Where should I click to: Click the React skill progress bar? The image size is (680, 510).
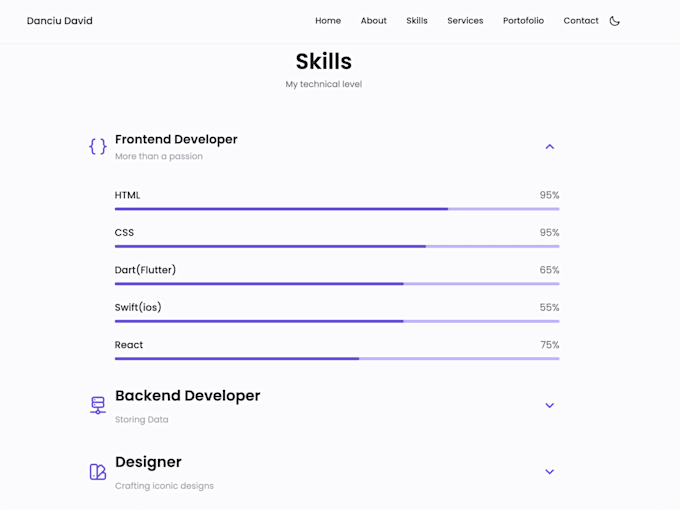coord(337,359)
